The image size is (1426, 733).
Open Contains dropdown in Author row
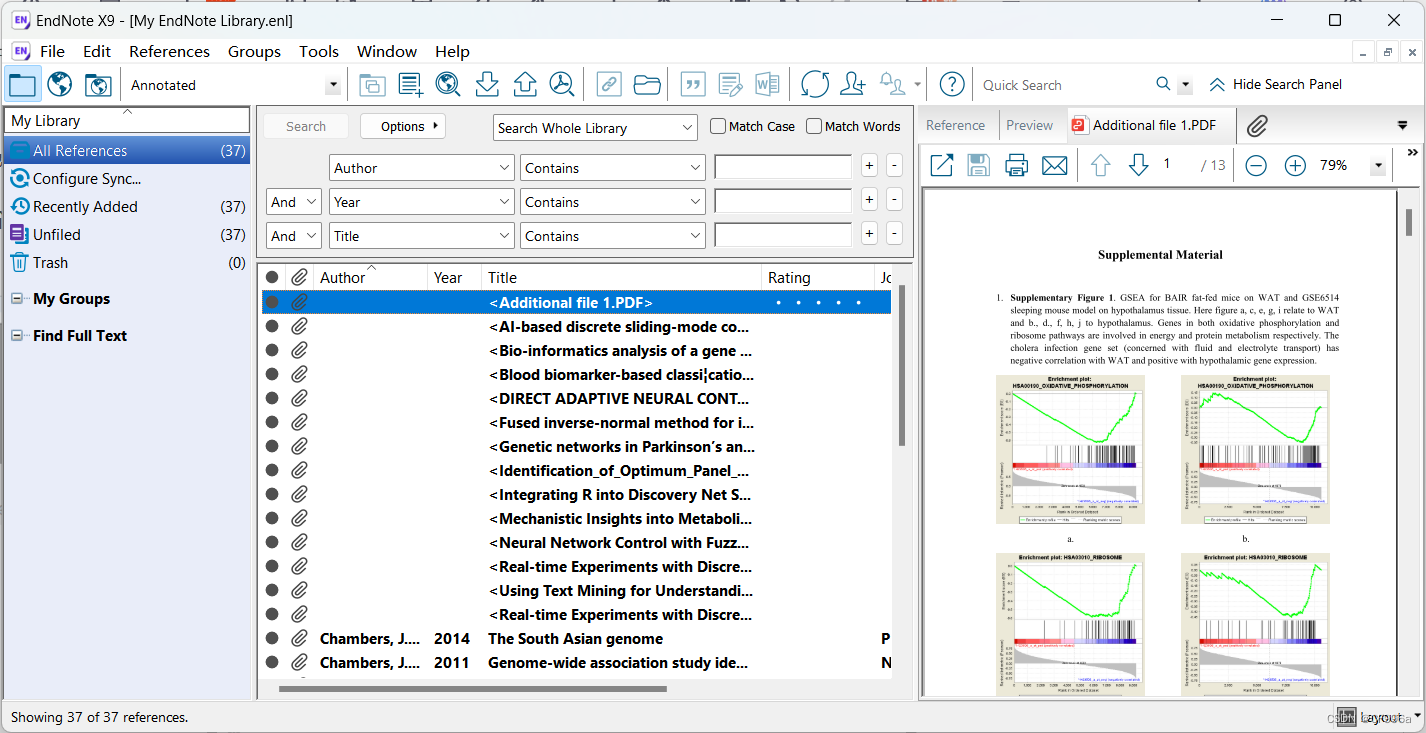click(x=612, y=168)
